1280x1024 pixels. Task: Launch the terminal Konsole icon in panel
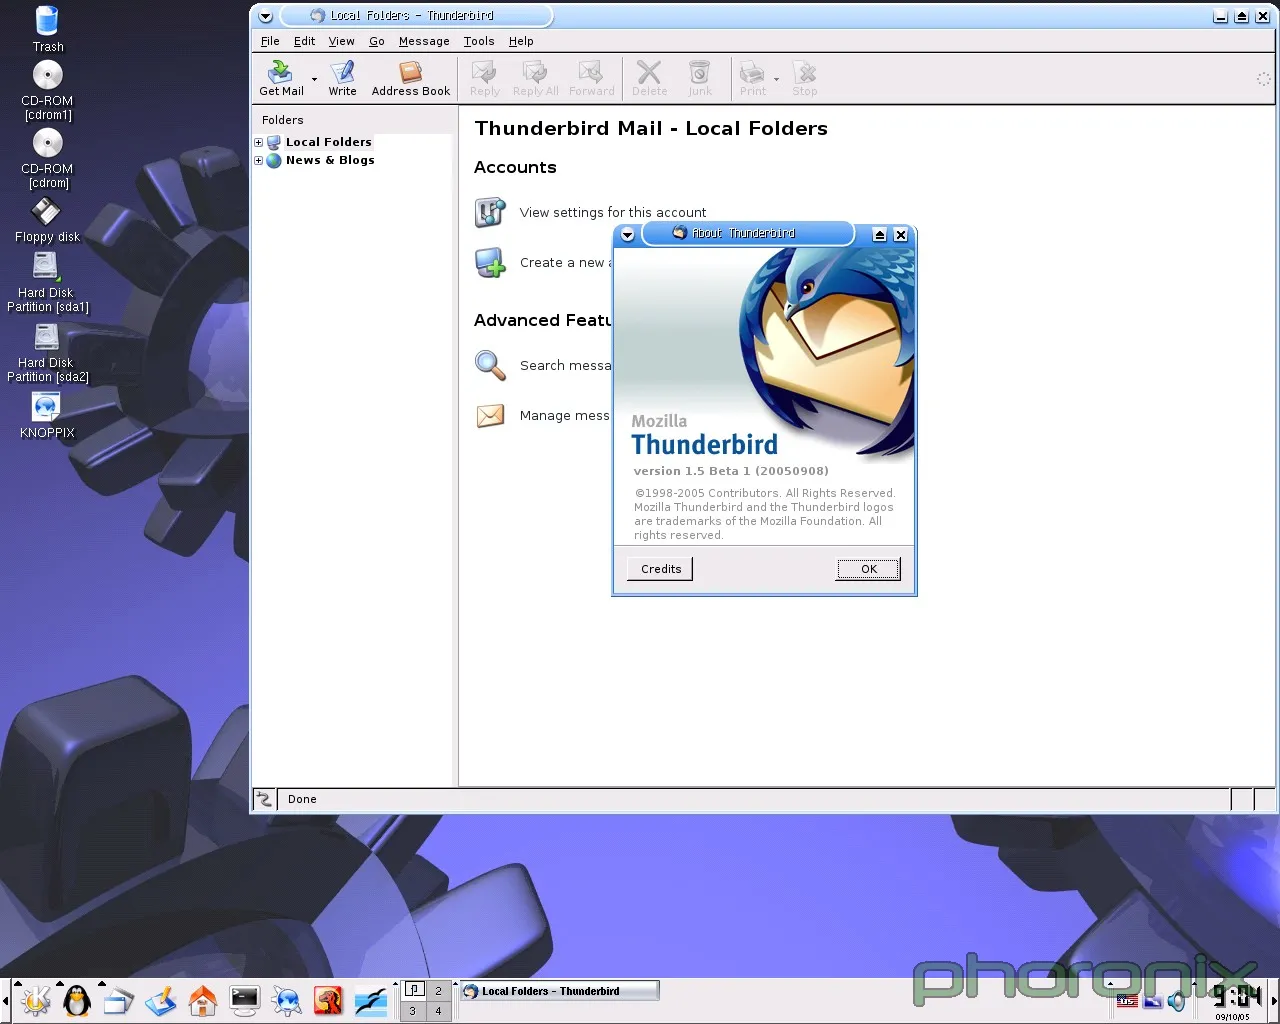245,1000
